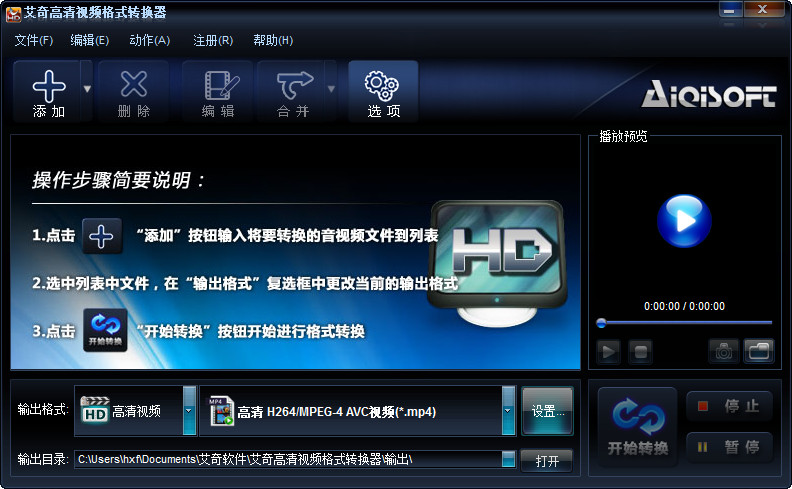Open the 动作(A) menu
Viewport: 792px width, 489px height.
(x=150, y=40)
